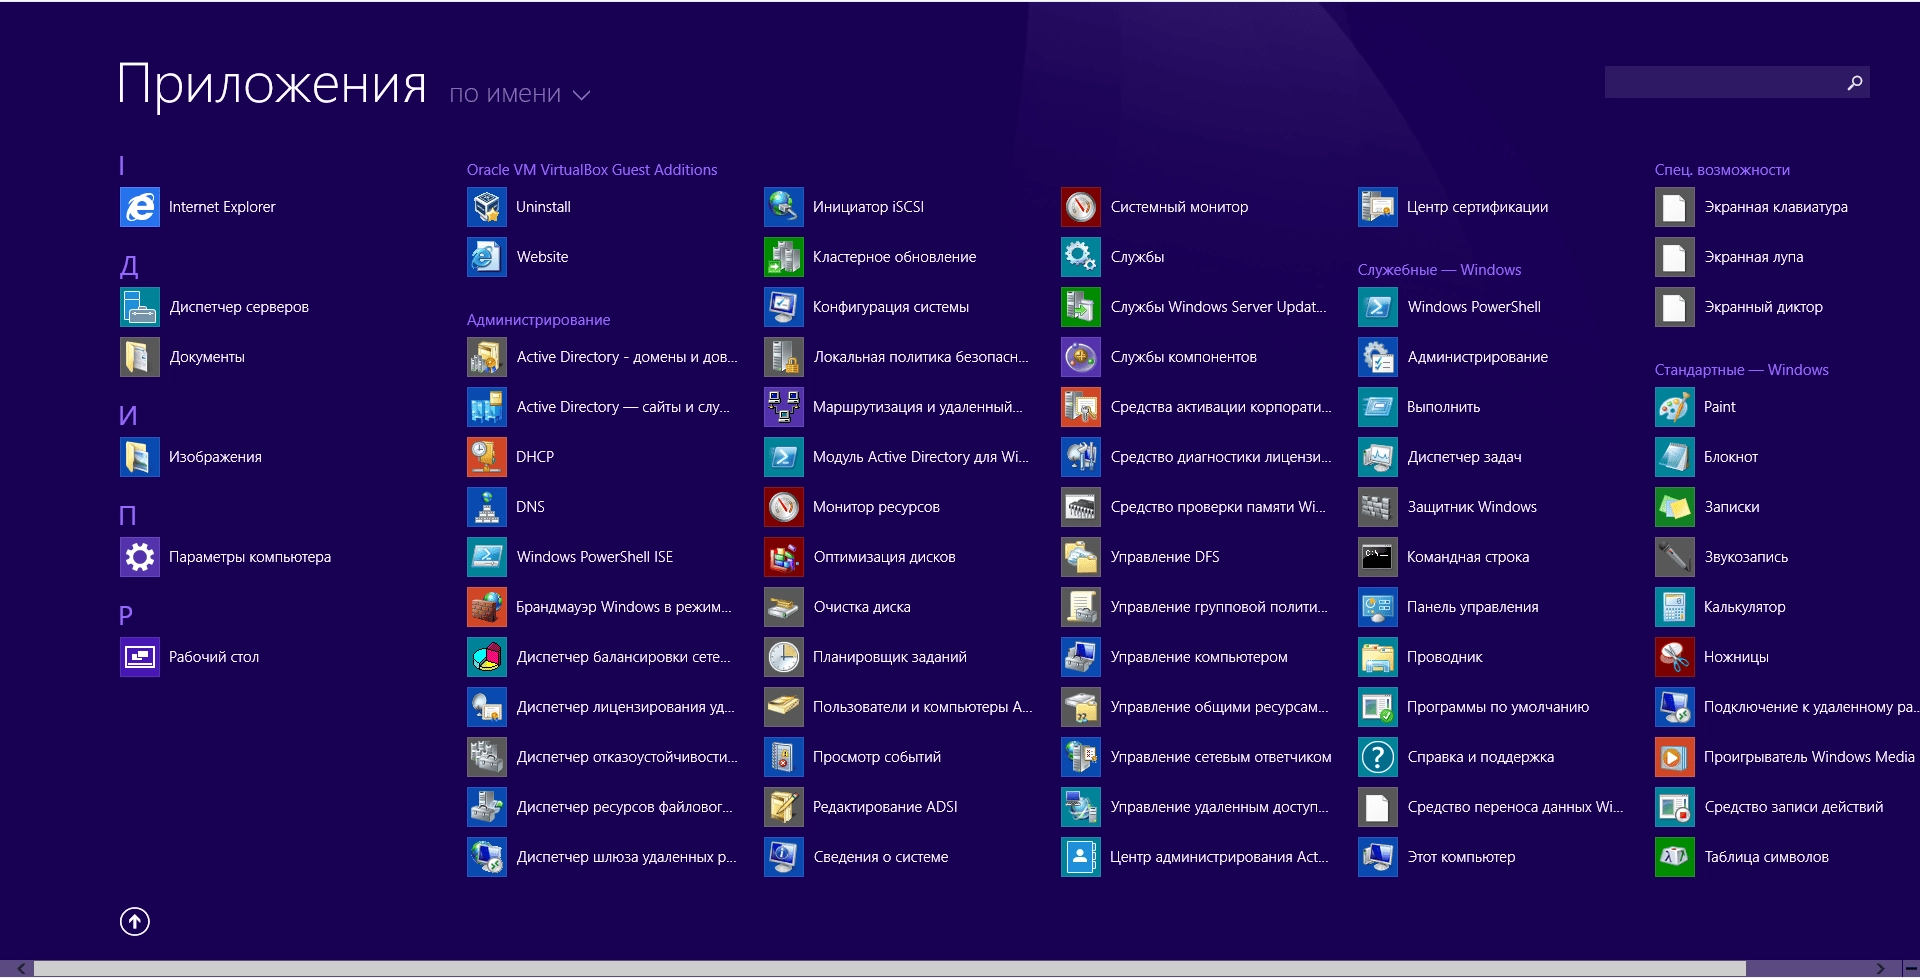Click the scrollbar left arrow
Image resolution: width=1920 pixels, height=978 pixels.
[20, 968]
